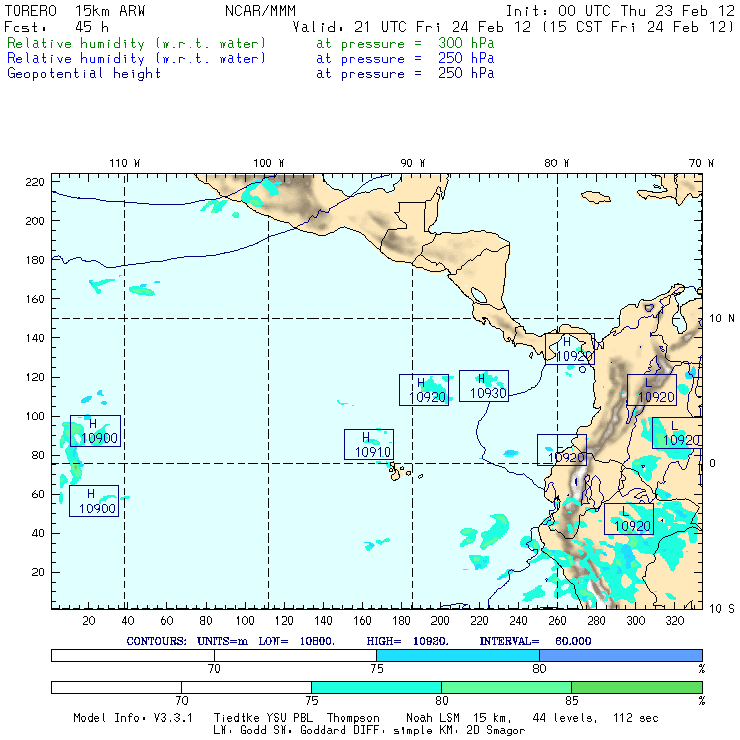Click Lake Nicaragua on the map
740x740 pixels.
479,295
